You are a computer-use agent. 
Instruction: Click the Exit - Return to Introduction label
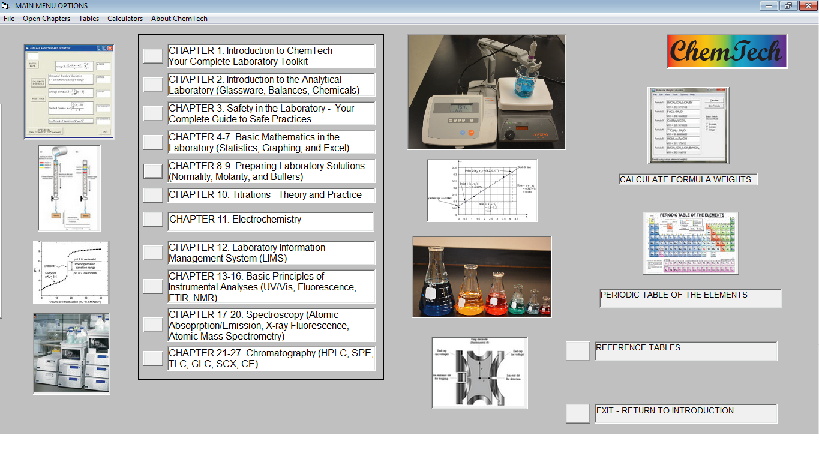click(x=686, y=414)
